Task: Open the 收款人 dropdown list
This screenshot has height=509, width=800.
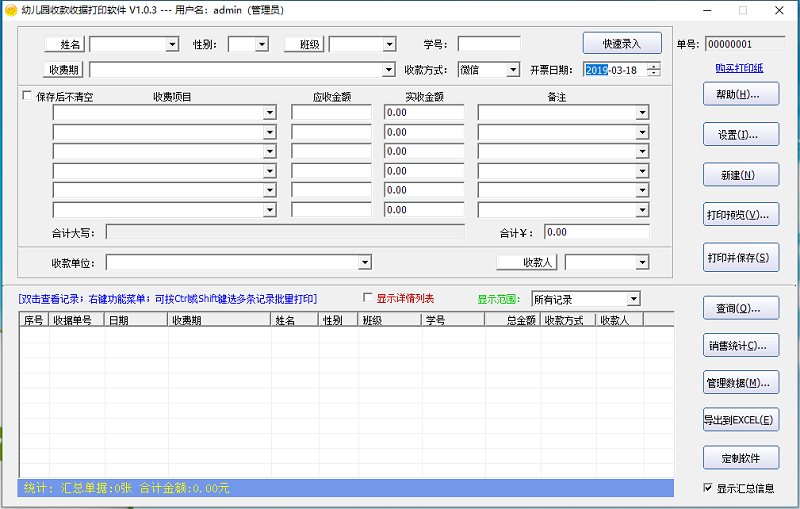Action: pos(642,262)
